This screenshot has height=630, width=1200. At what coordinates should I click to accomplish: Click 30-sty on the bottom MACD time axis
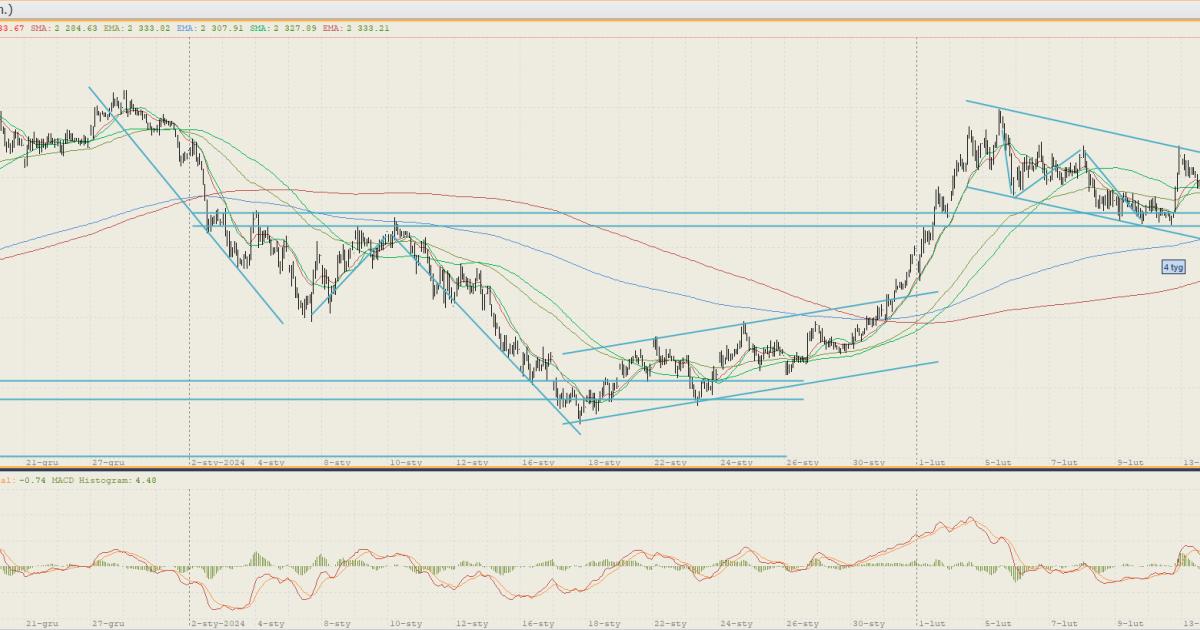[x=869, y=623]
